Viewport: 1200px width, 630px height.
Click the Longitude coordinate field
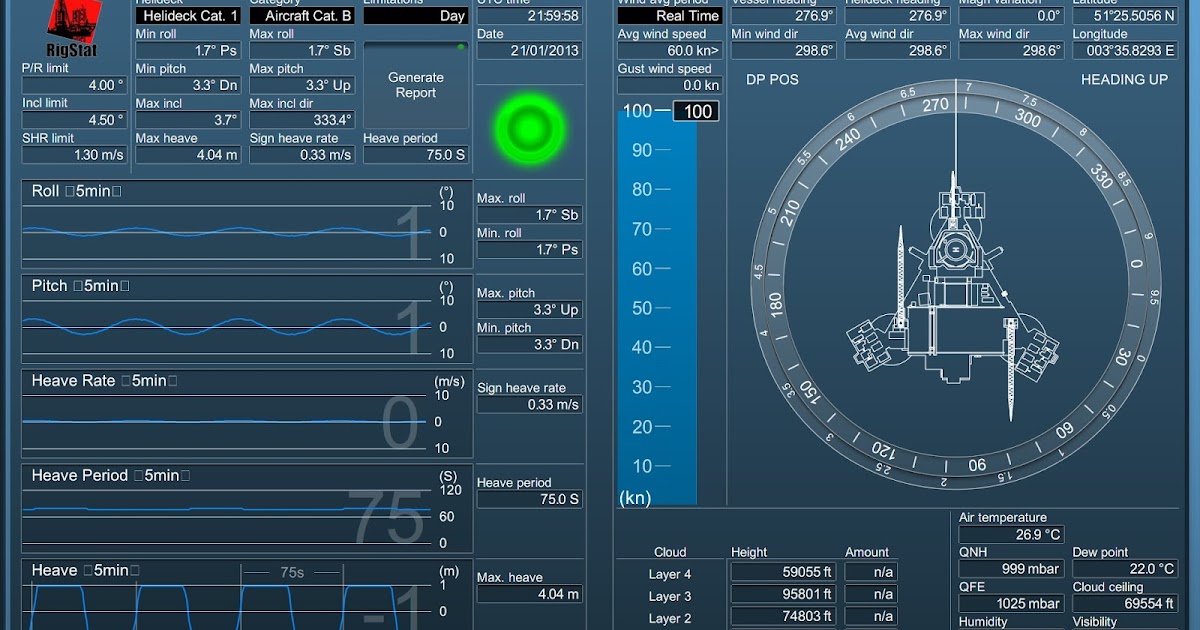(1125, 48)
